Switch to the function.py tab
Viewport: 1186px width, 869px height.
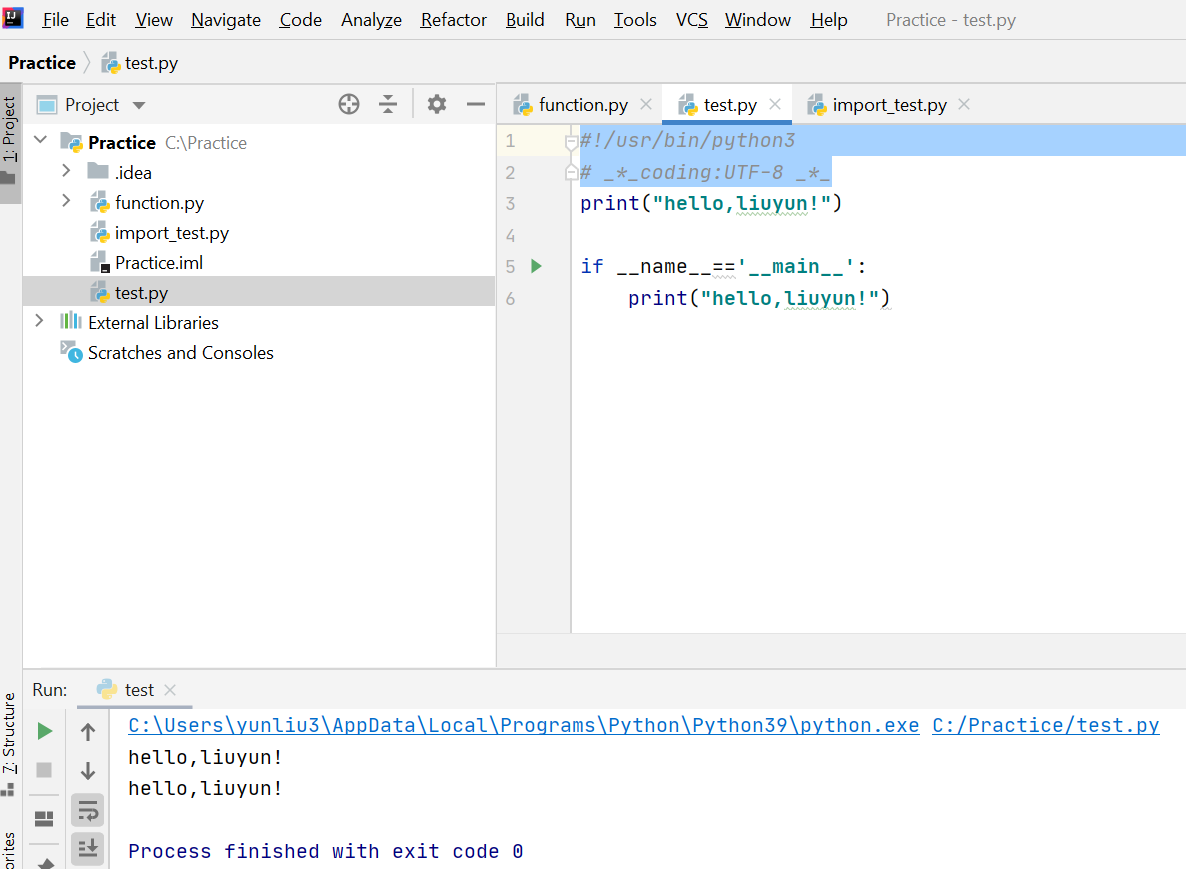tap(580, 104)
